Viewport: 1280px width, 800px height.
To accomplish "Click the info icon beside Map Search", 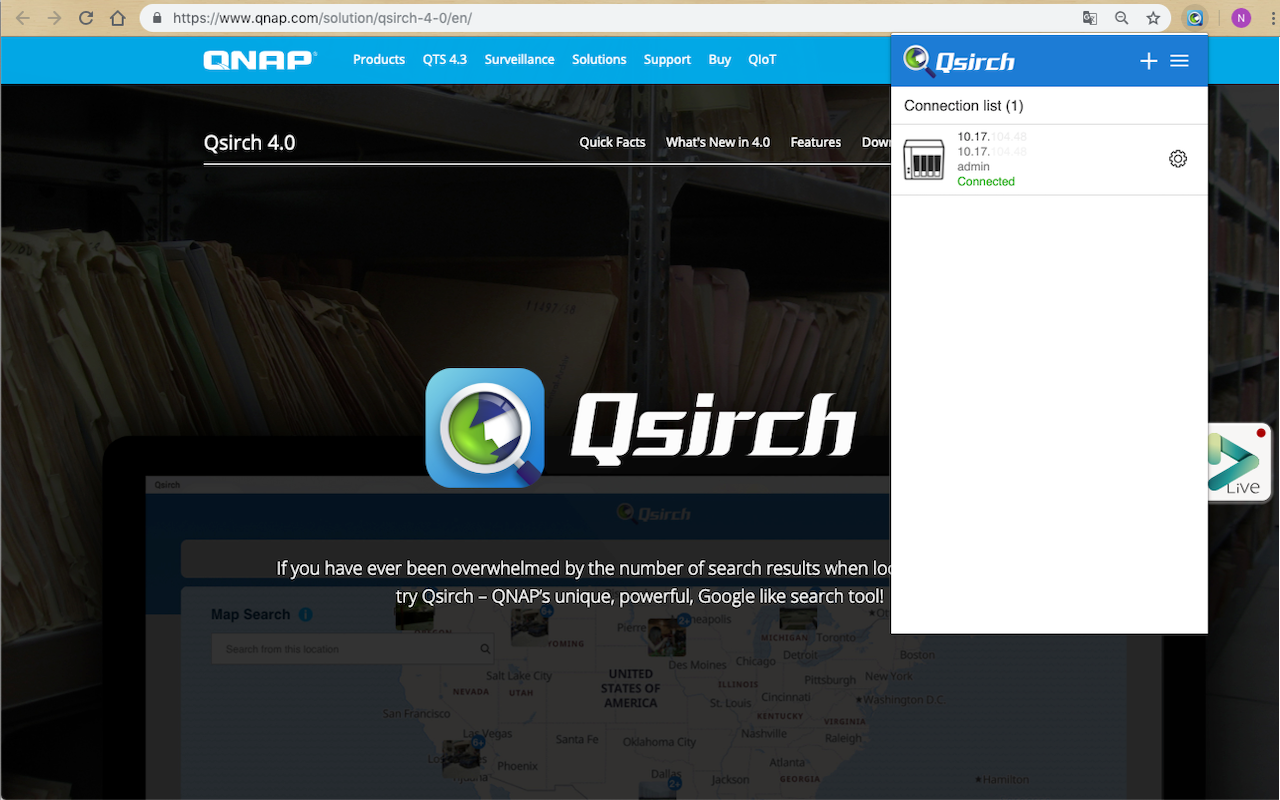I will pos(305,614).
